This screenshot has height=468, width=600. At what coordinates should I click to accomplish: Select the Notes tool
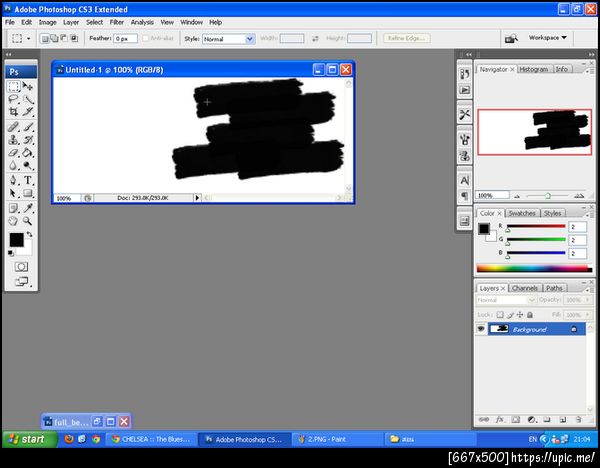coord(13,208)
